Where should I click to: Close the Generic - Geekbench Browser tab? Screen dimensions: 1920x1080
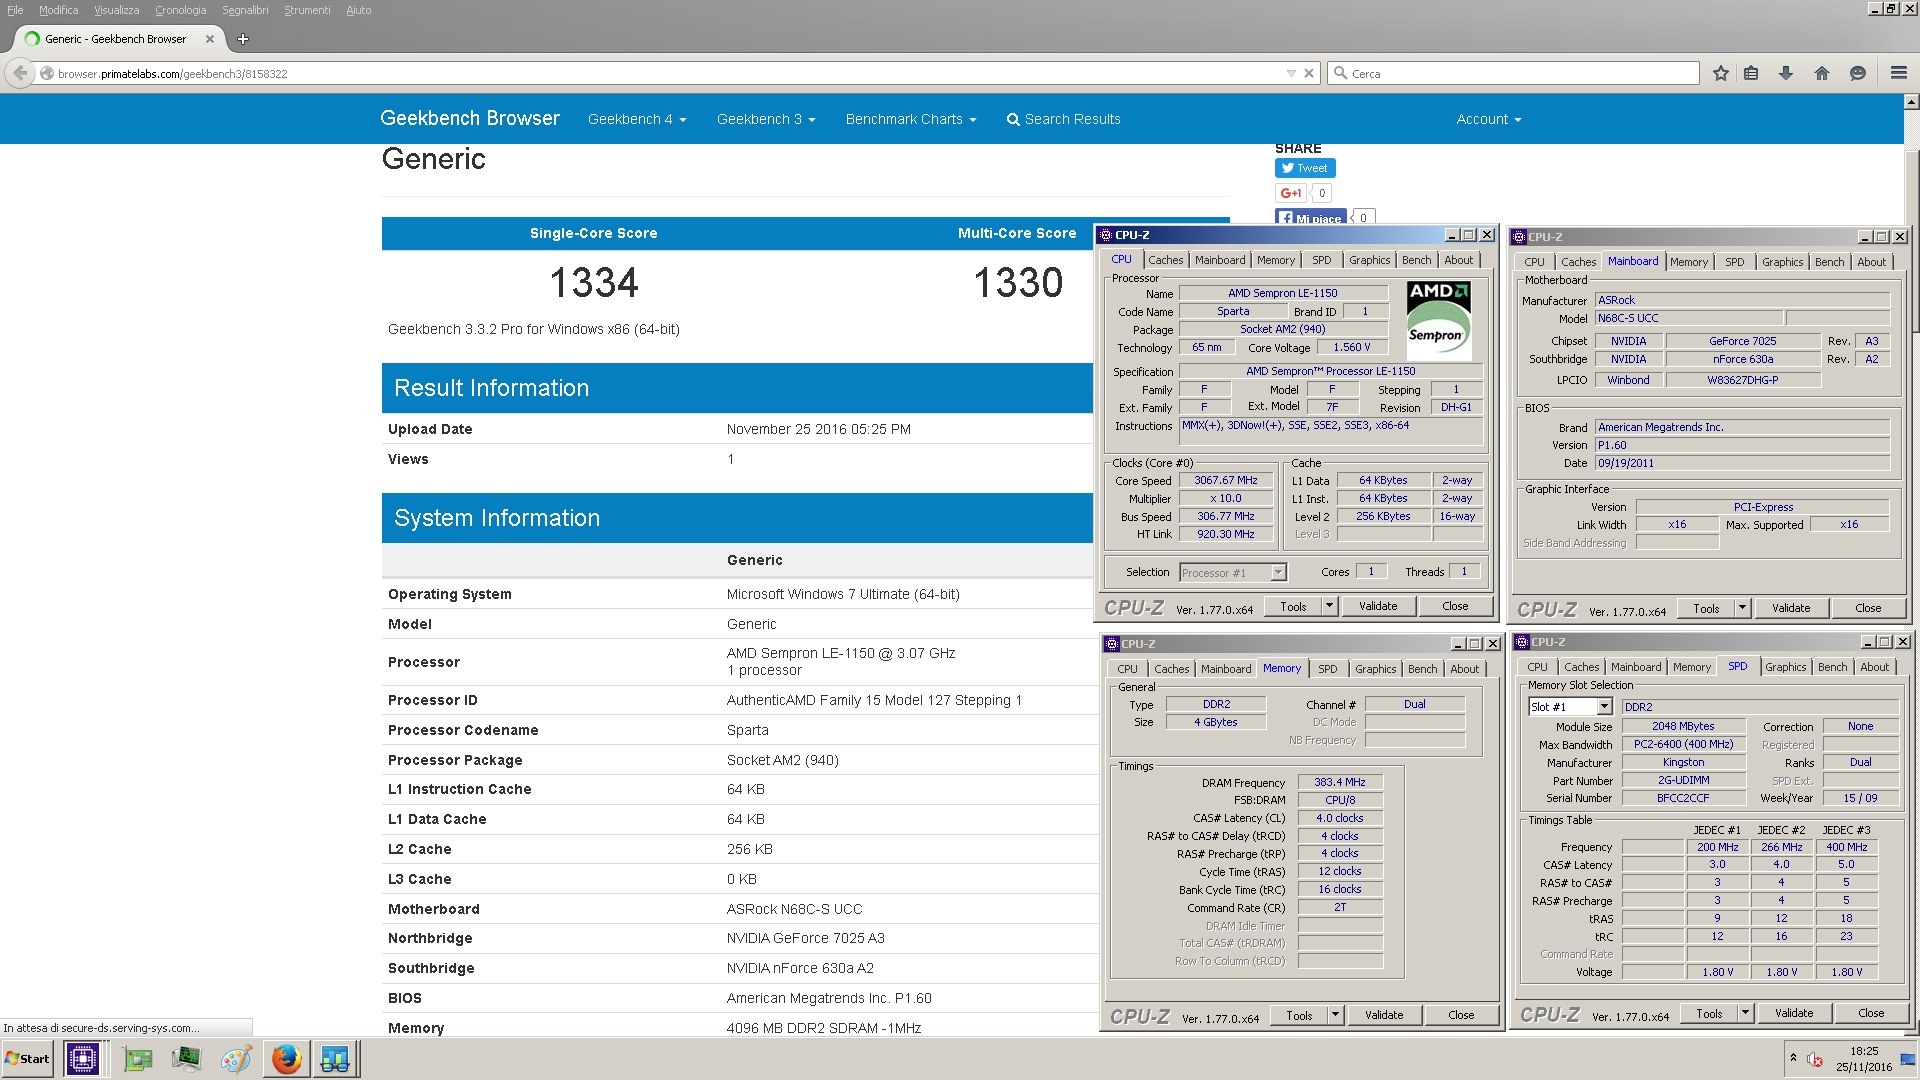(x=210, y=39)
